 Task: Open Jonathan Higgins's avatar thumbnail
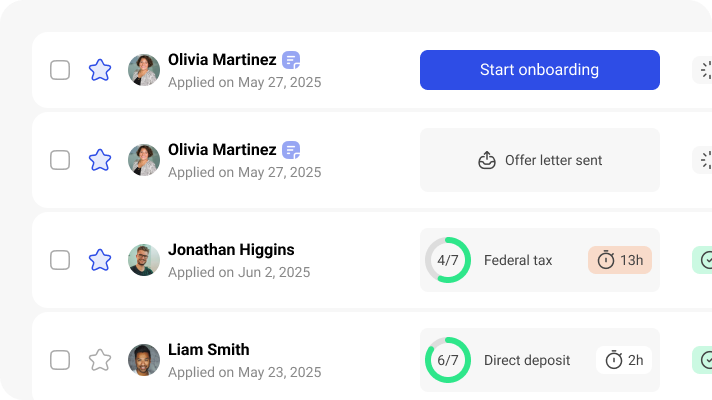click(x=144, y=260)
